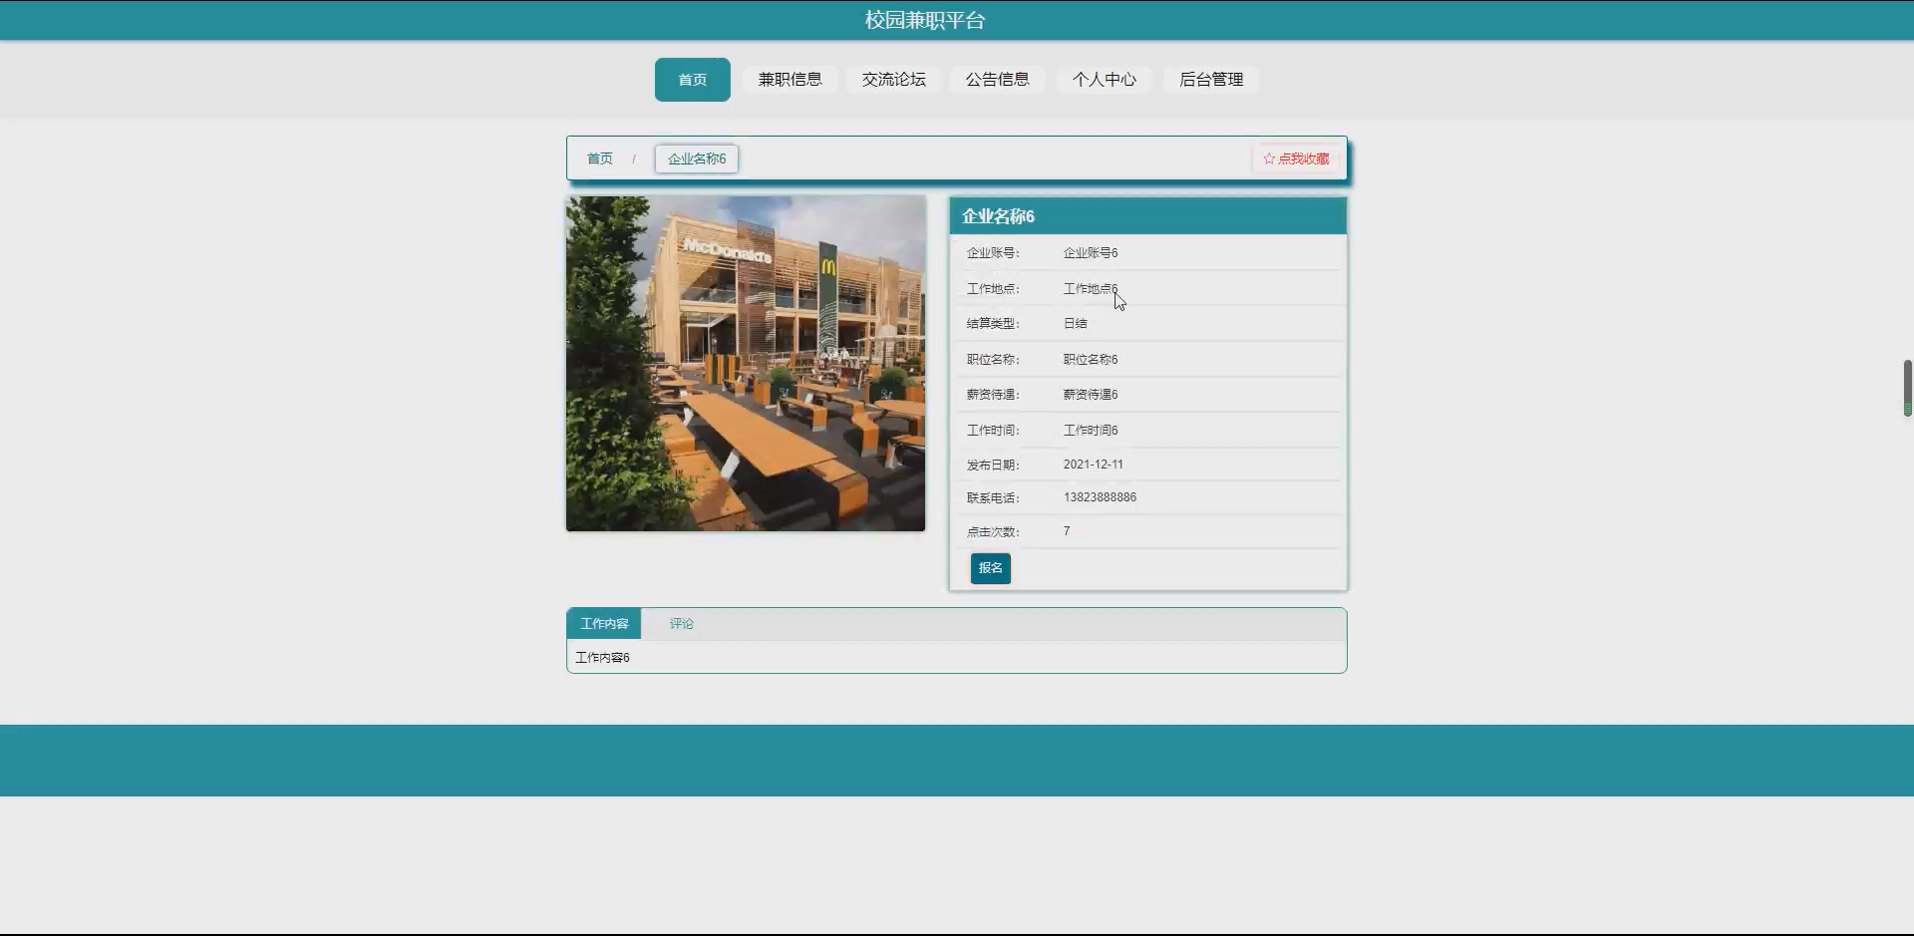Open 个人中心 page
This screenshot has height=936, width=1914.
point(1104,79)
